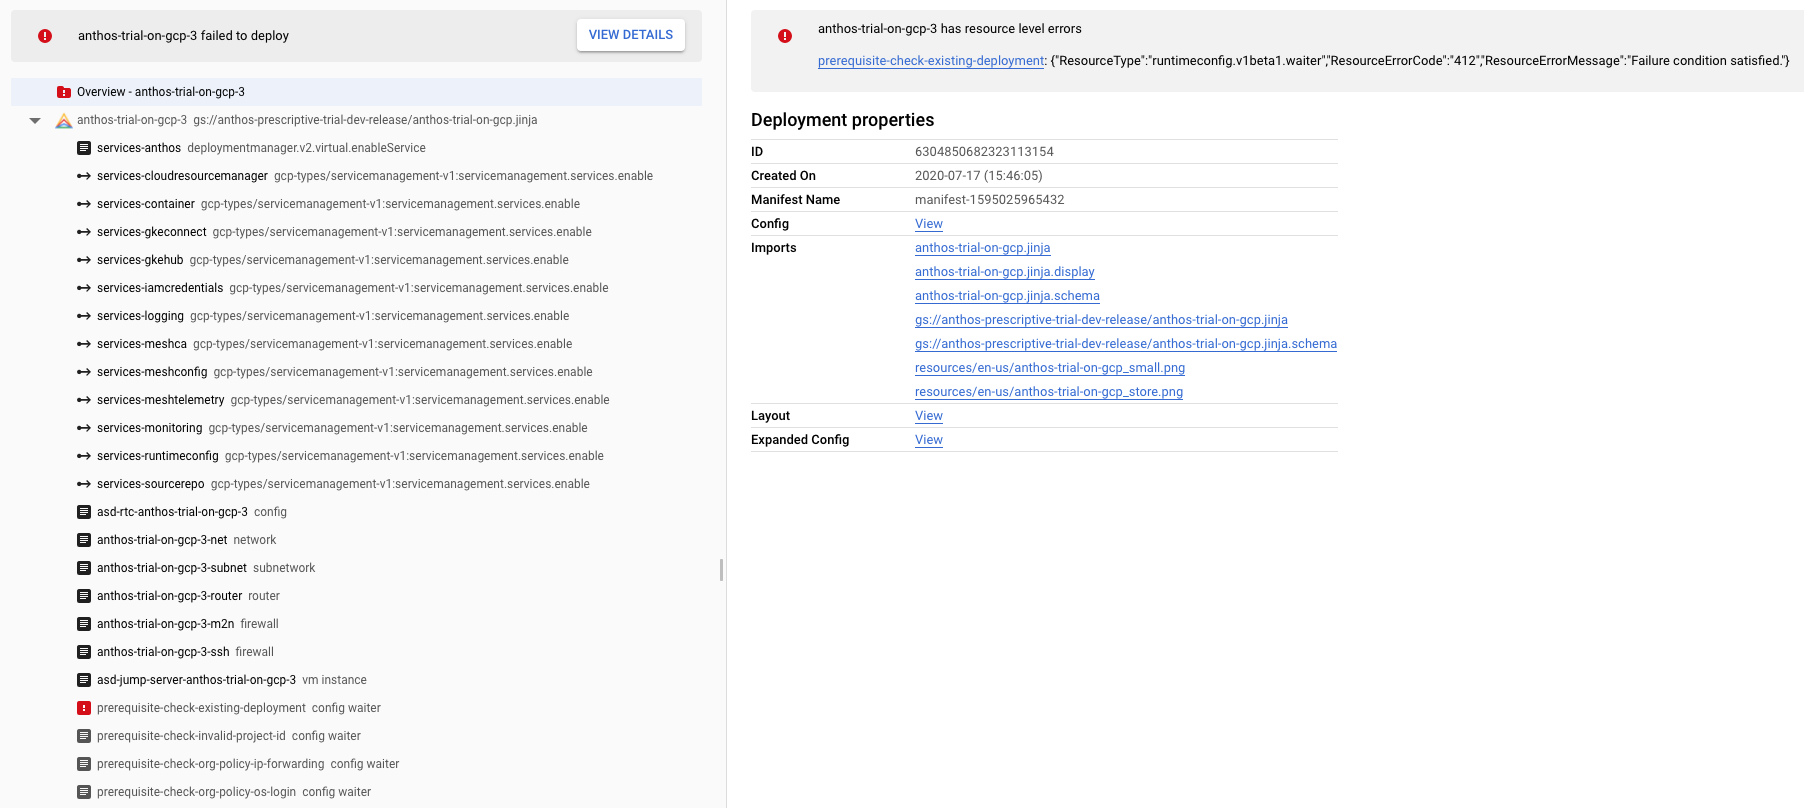This screenshot has height=808, width=1804.
Task: Click the deployment ID value 6304850682323113154
Action: click(984, 152)
